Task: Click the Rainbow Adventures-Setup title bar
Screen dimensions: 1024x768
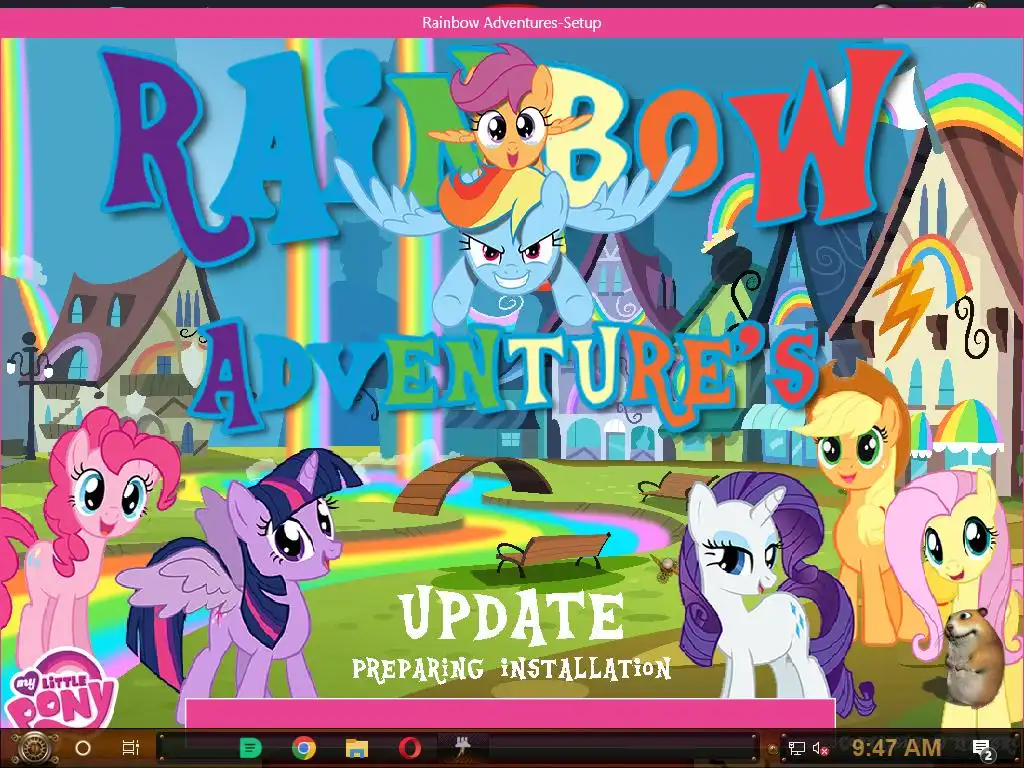Action: pos(512,23)
